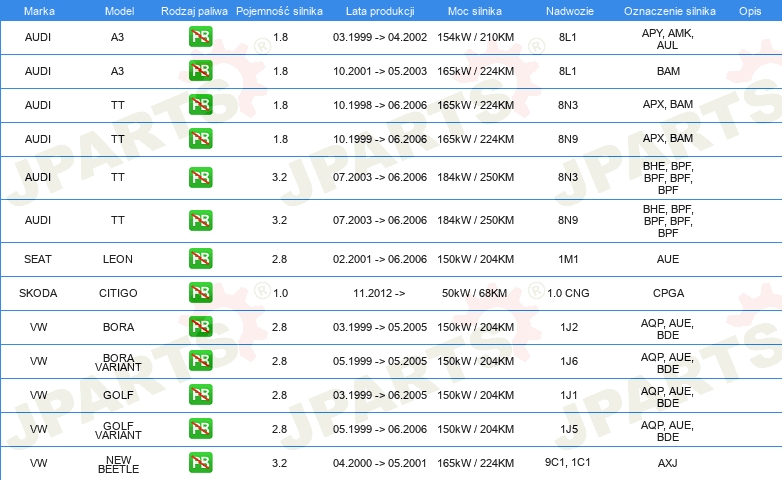Click the Opis column header
Screen dimensions: 782x480
750,11
